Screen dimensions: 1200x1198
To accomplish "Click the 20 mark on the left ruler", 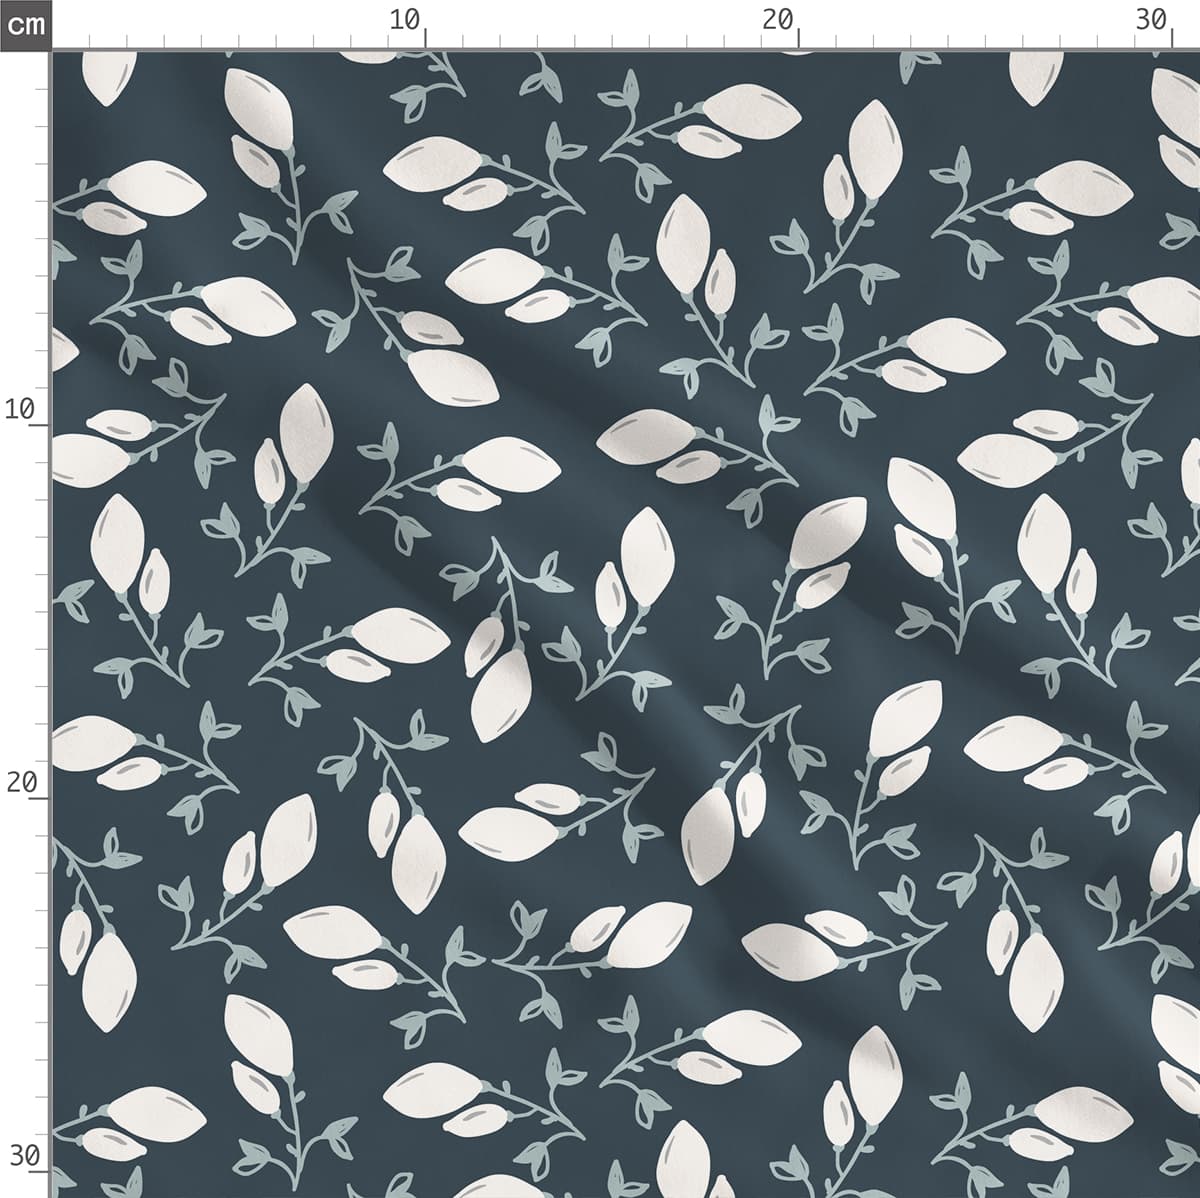I will click(x=21, y=782).
